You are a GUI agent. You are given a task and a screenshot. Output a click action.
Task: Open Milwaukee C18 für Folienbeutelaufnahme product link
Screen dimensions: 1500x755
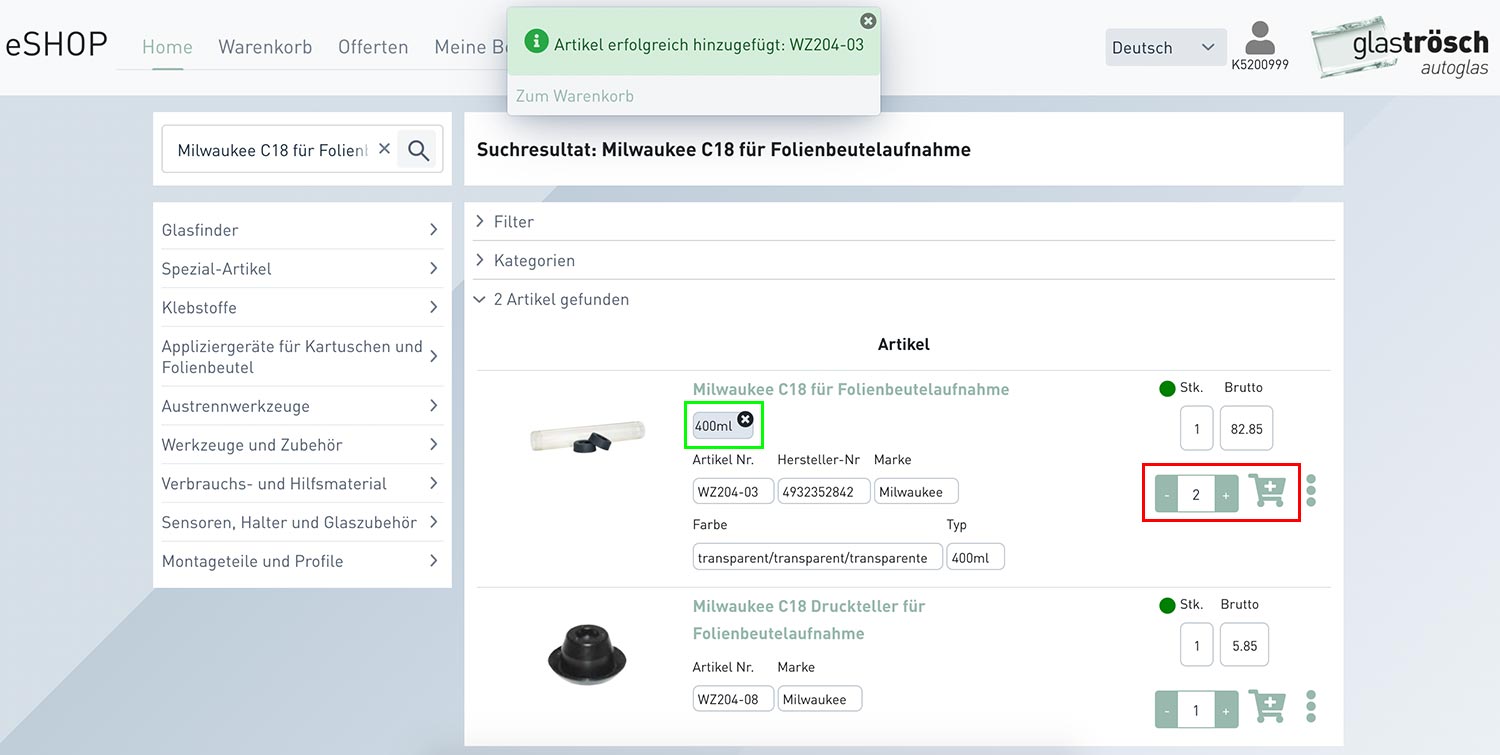pos(851,389)
